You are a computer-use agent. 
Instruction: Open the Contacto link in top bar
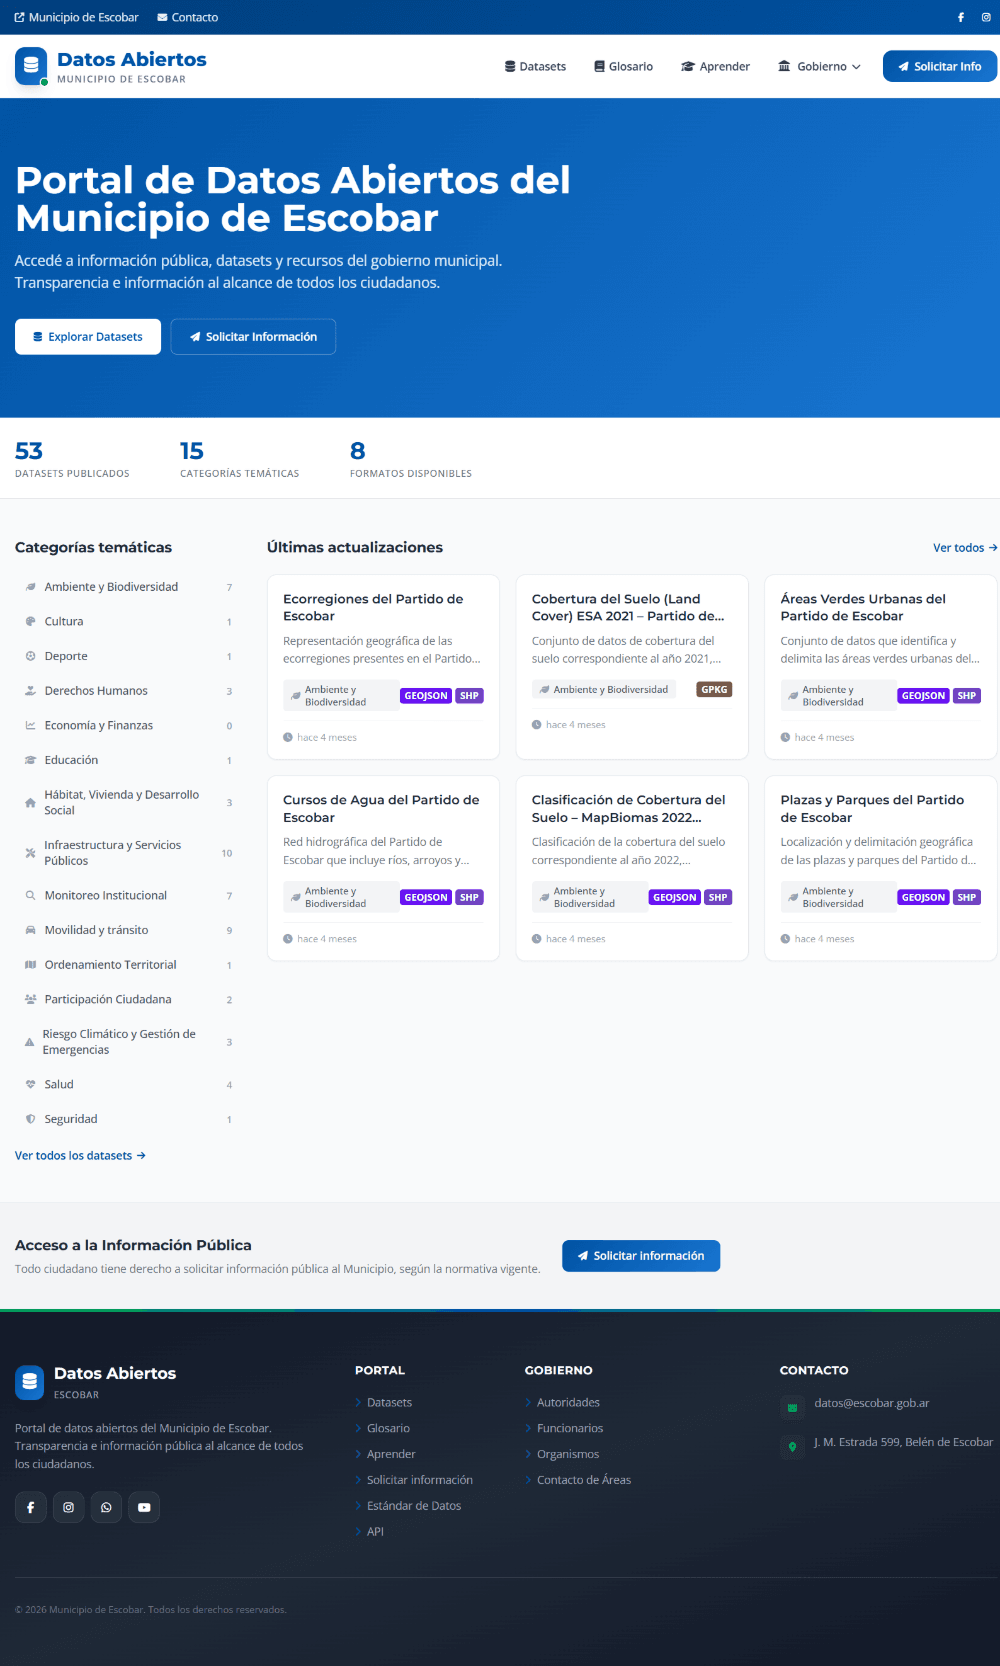coord(188,17)
